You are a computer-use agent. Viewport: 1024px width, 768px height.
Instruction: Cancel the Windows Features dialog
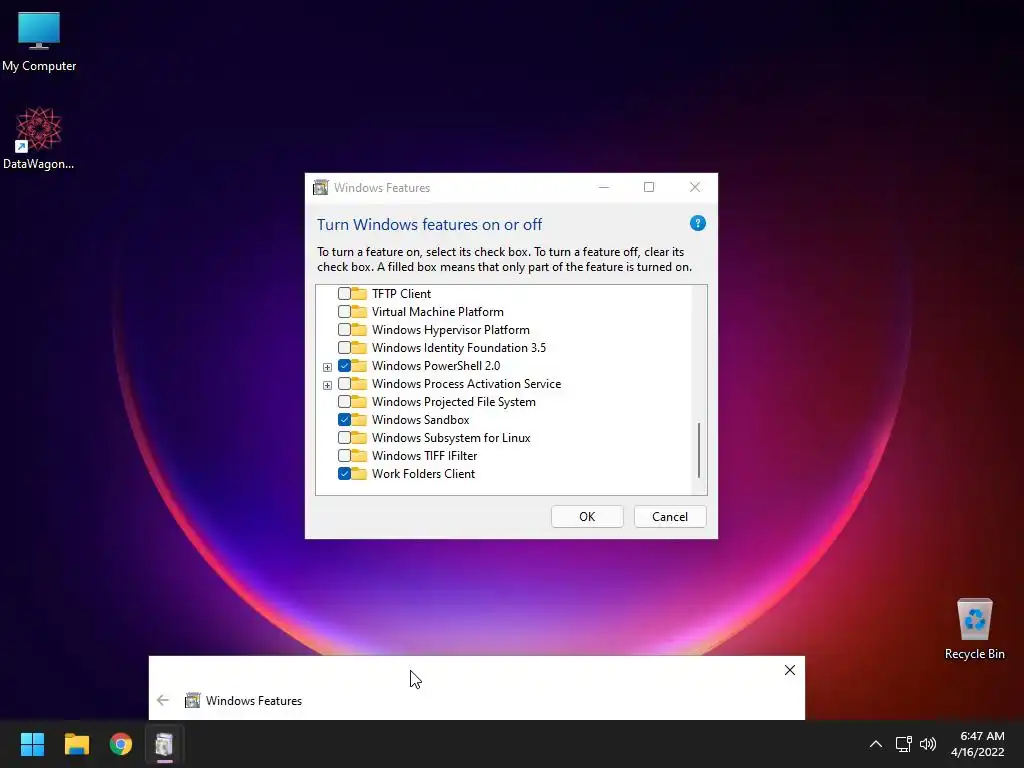point(670,517)
